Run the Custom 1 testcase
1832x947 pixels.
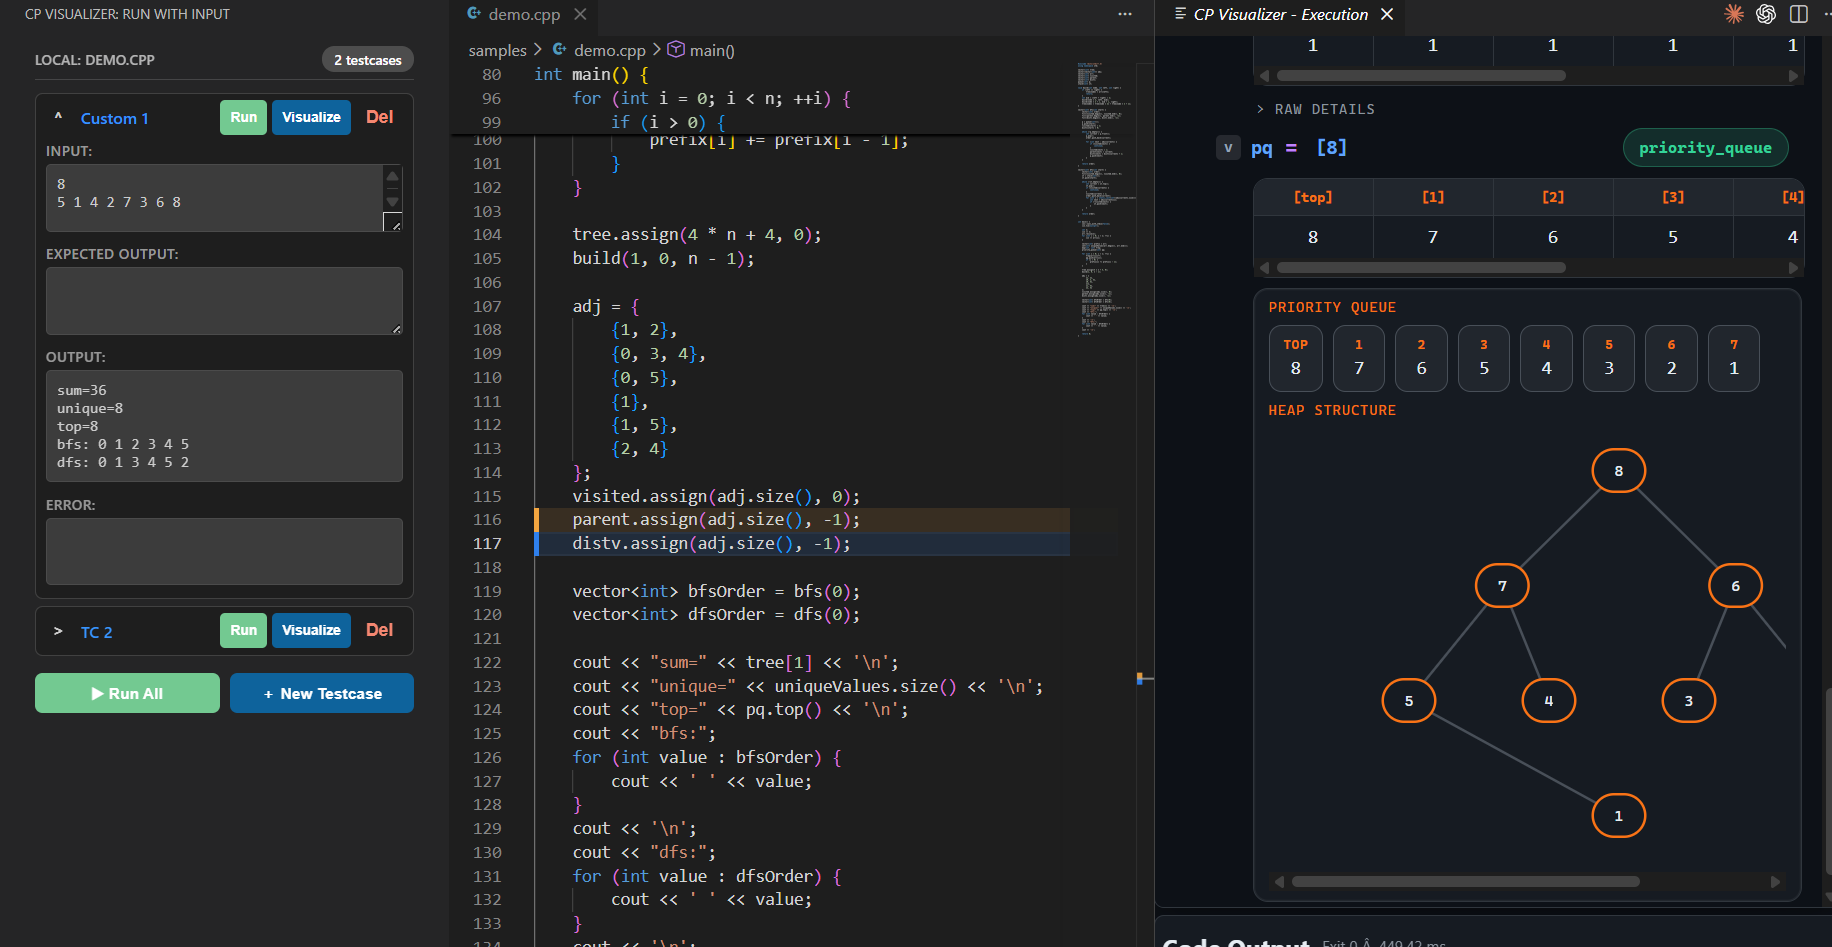click(243, 117)
